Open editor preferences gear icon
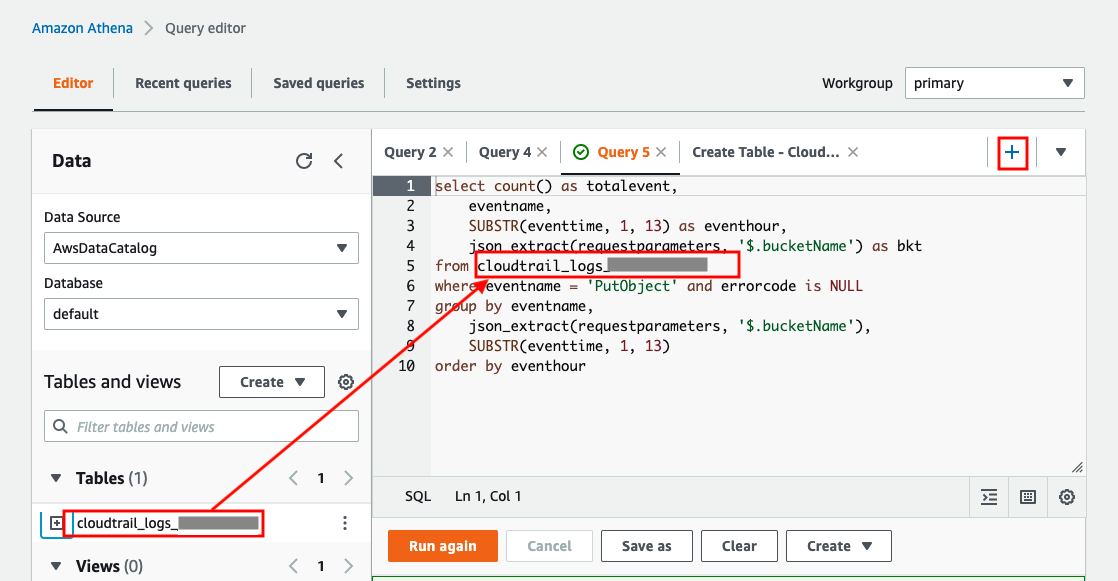 (1067, 497)
